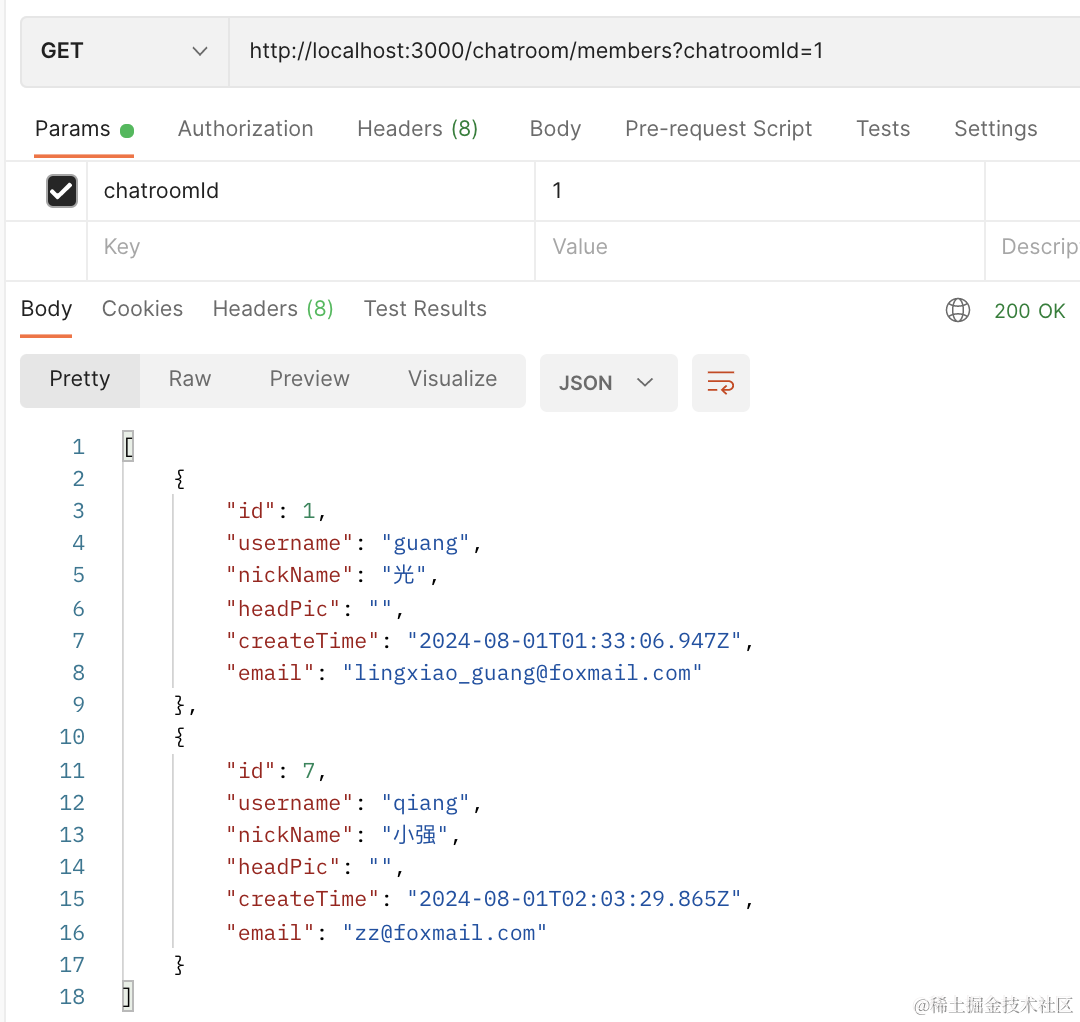Image resolution: width=1080 pixels, height=1022 pixels.
Task: Click the wrap lines icon
Action: click(720, 383)
